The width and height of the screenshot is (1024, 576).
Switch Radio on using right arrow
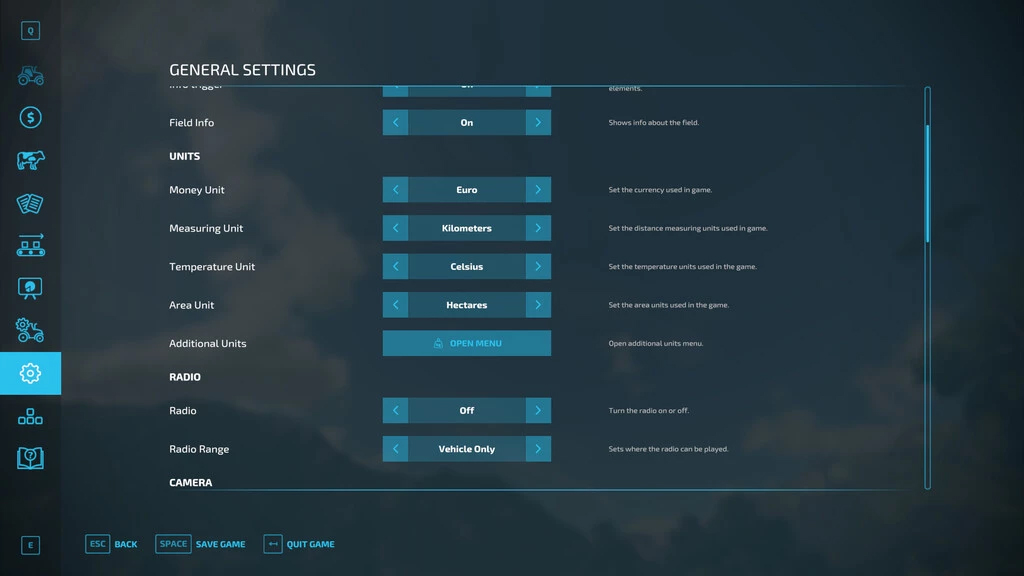click(x=538, y=411)
